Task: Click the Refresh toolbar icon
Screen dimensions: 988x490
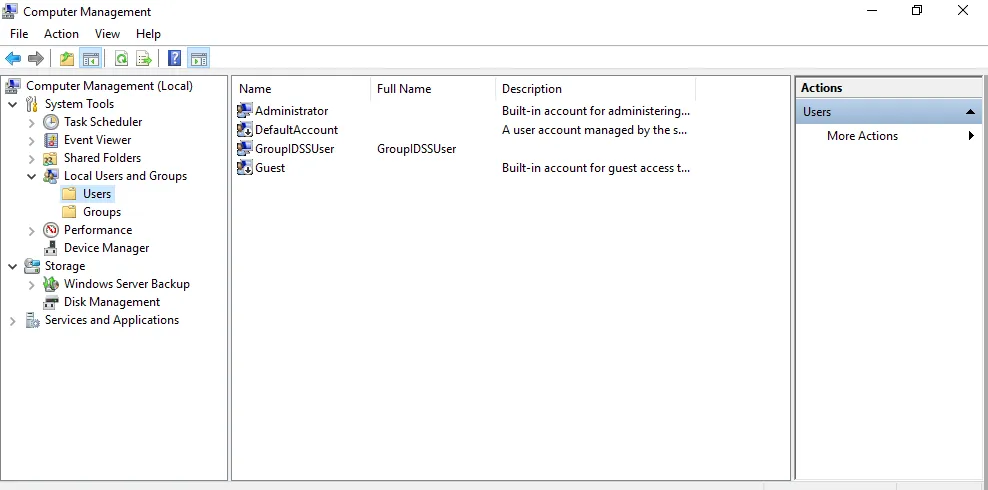Action: tap(122, 59)
